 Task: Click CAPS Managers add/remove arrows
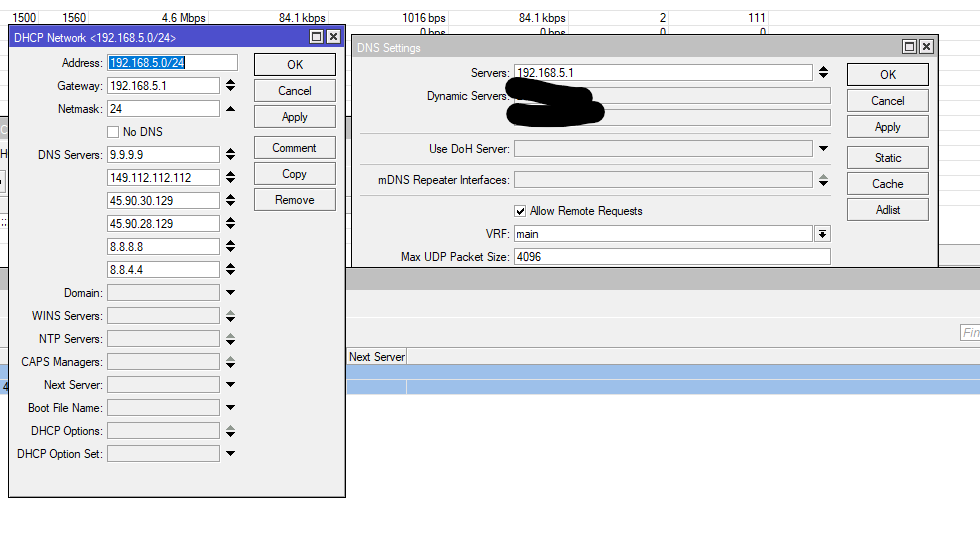point(231,362)
